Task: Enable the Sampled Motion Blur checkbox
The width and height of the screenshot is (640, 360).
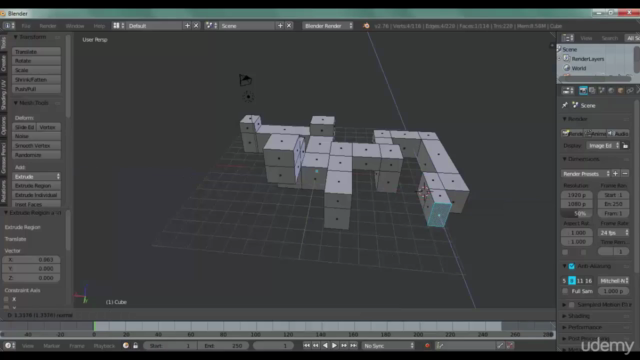Action: pyautogui.click(x=572, y=305)
